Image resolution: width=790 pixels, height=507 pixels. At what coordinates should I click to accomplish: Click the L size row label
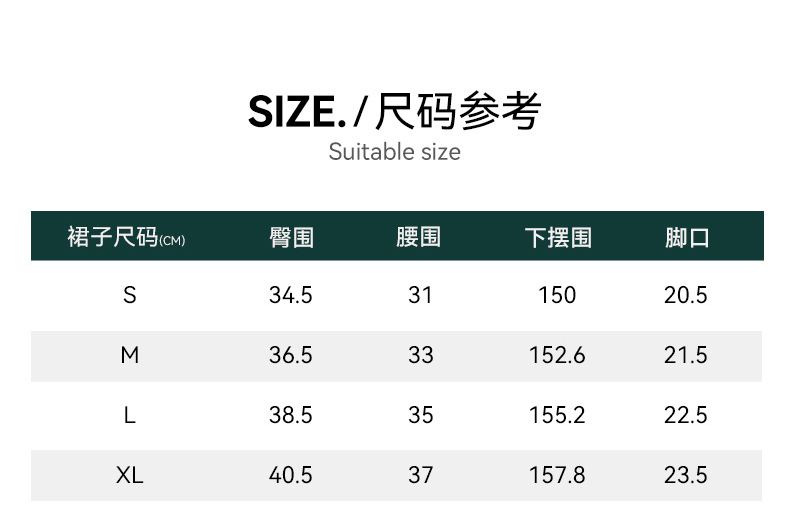click(129, 415)
